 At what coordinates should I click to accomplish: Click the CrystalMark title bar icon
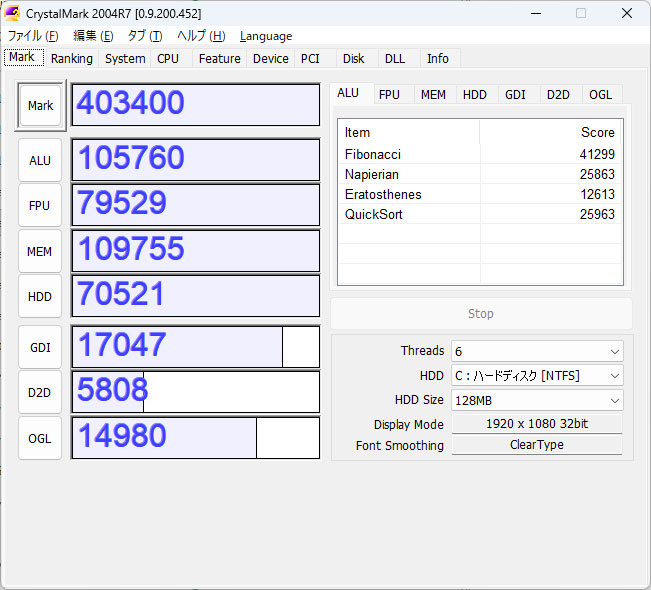[x=12, y=13]
